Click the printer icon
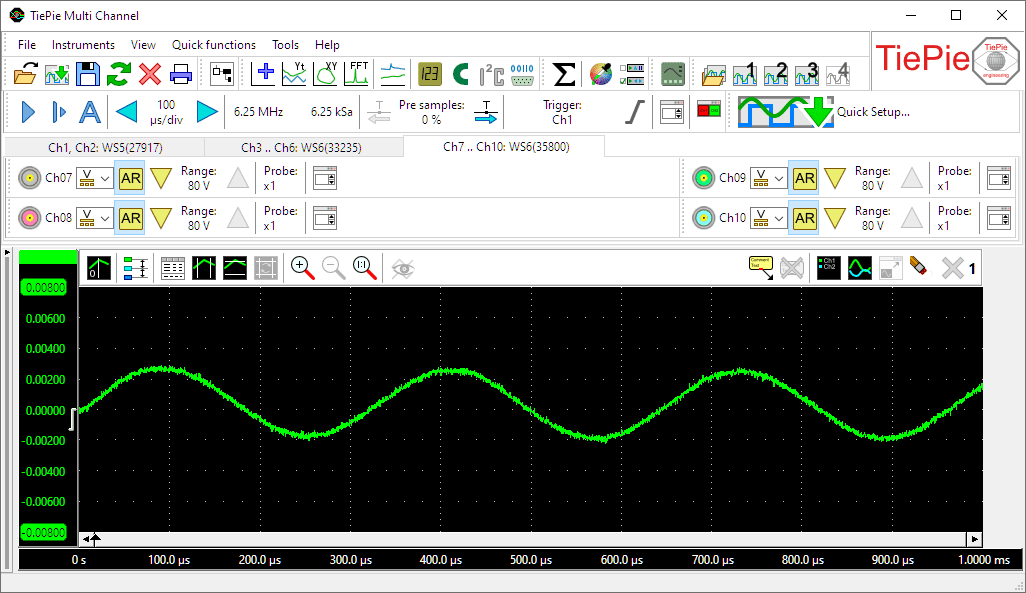The width and height of the screenshot is (1026, 593). [x=181, y=73]
